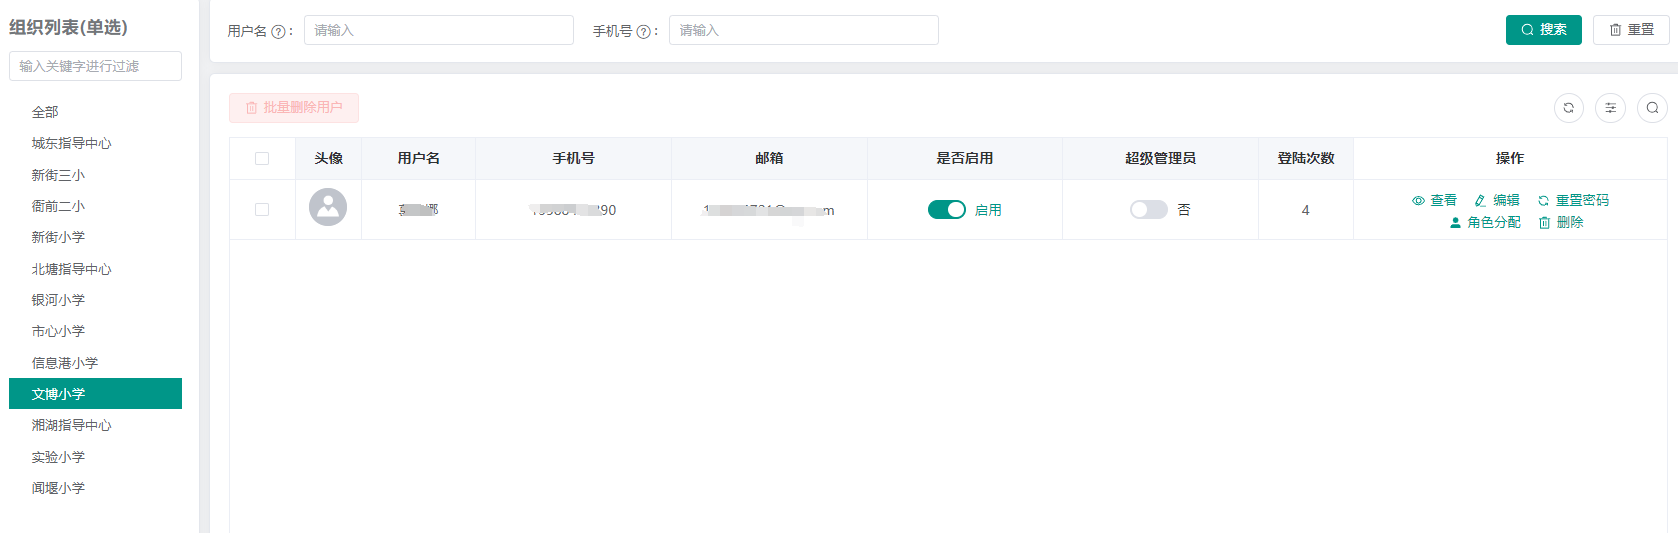Viewport: 1678px width, 533px height.
Task: Click 查看 to view the user
Action: click(x=1434, y=200)
